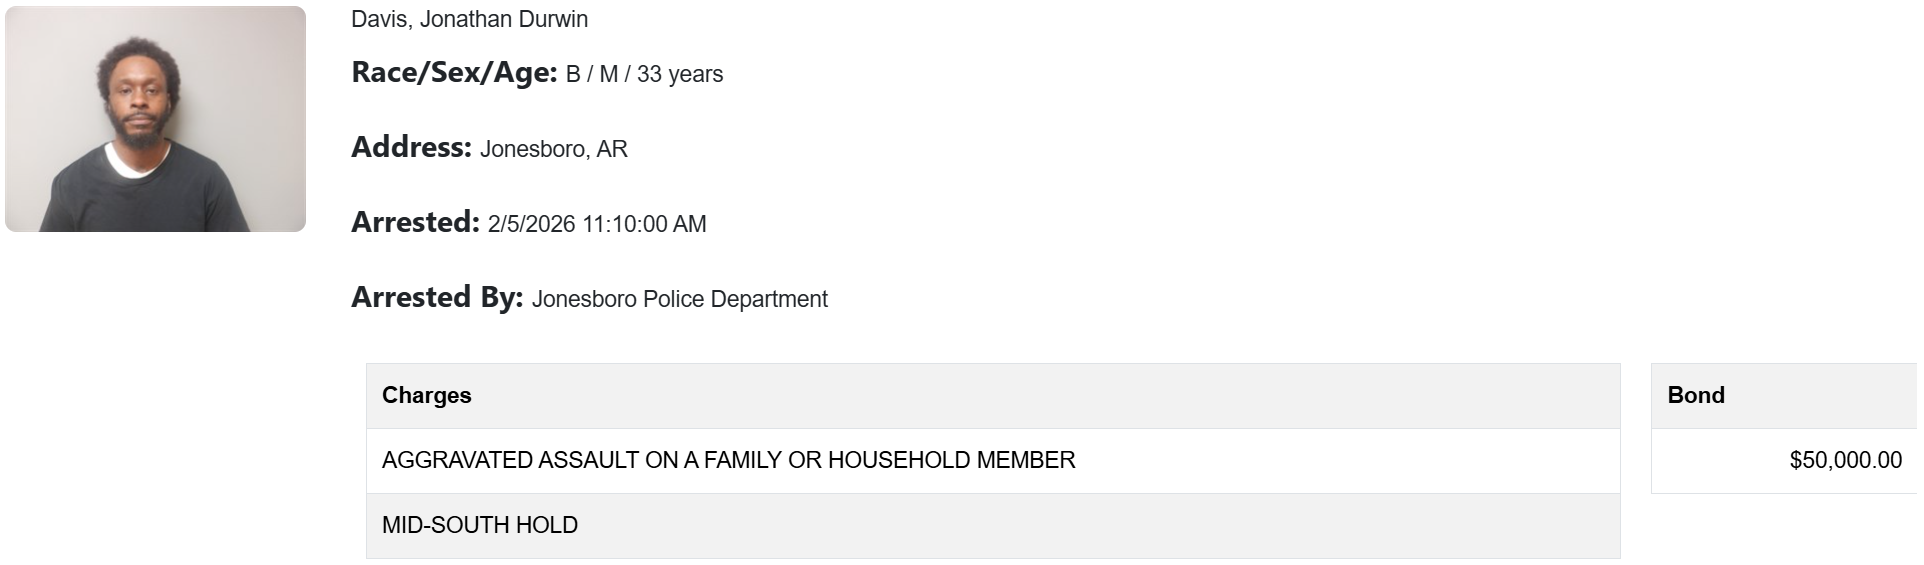Click the age value 33 years
The width and height of the screenshot is (1924, 565).
click(680, 74)
